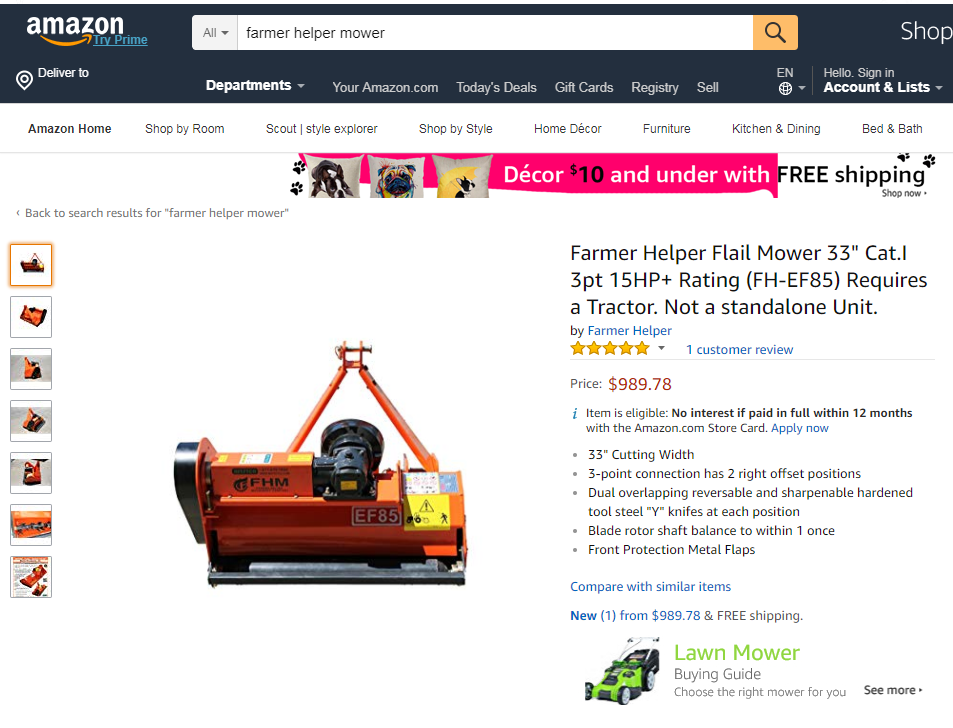
Task: Open the Farmer Helper brand link
Action: (x=629, y=331)
